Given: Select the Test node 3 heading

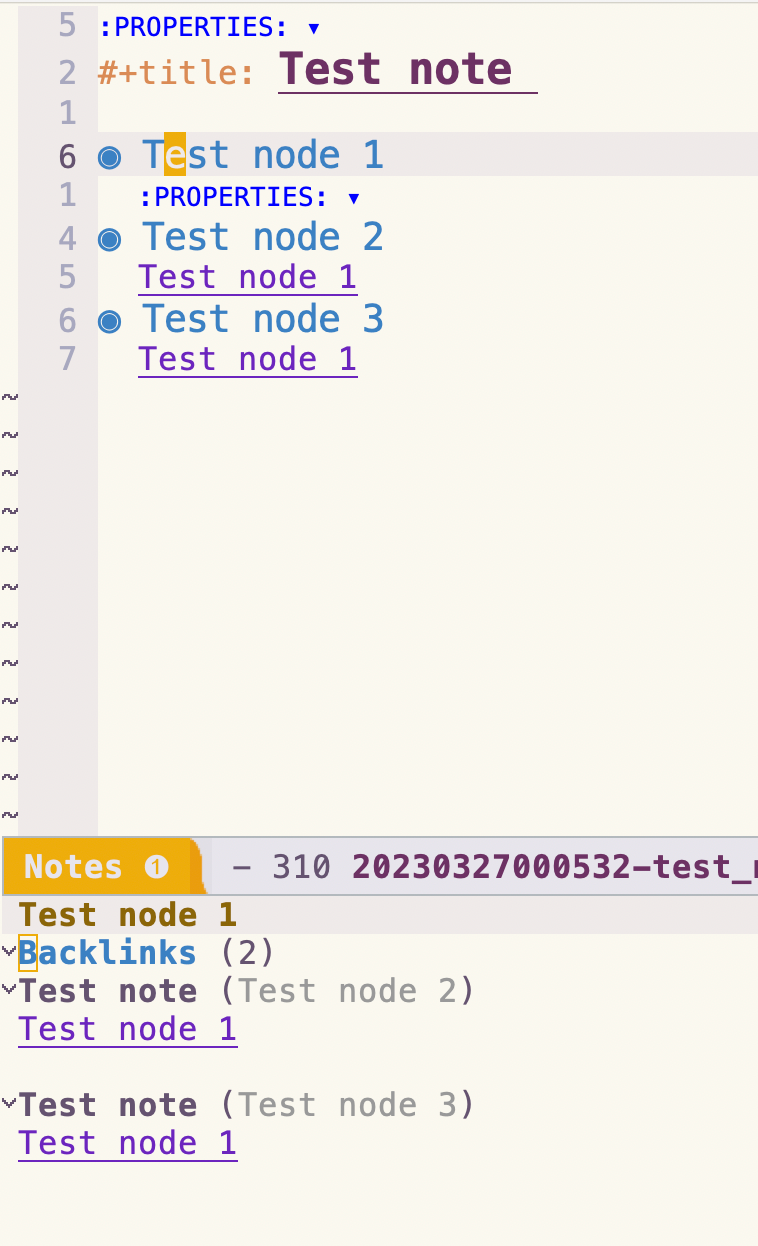Looking at the screenshot, I should coord(263,319).
